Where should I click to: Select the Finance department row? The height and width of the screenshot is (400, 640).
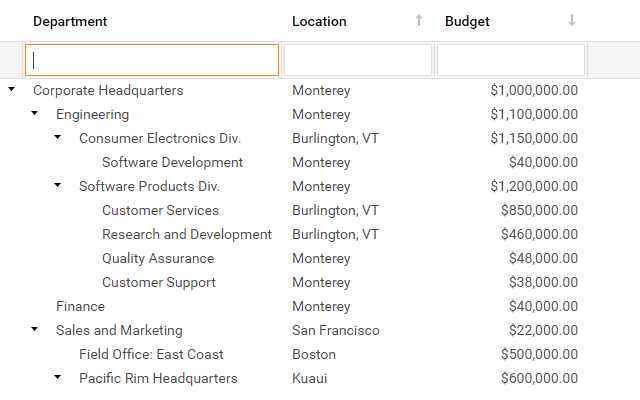coord(80,306)
